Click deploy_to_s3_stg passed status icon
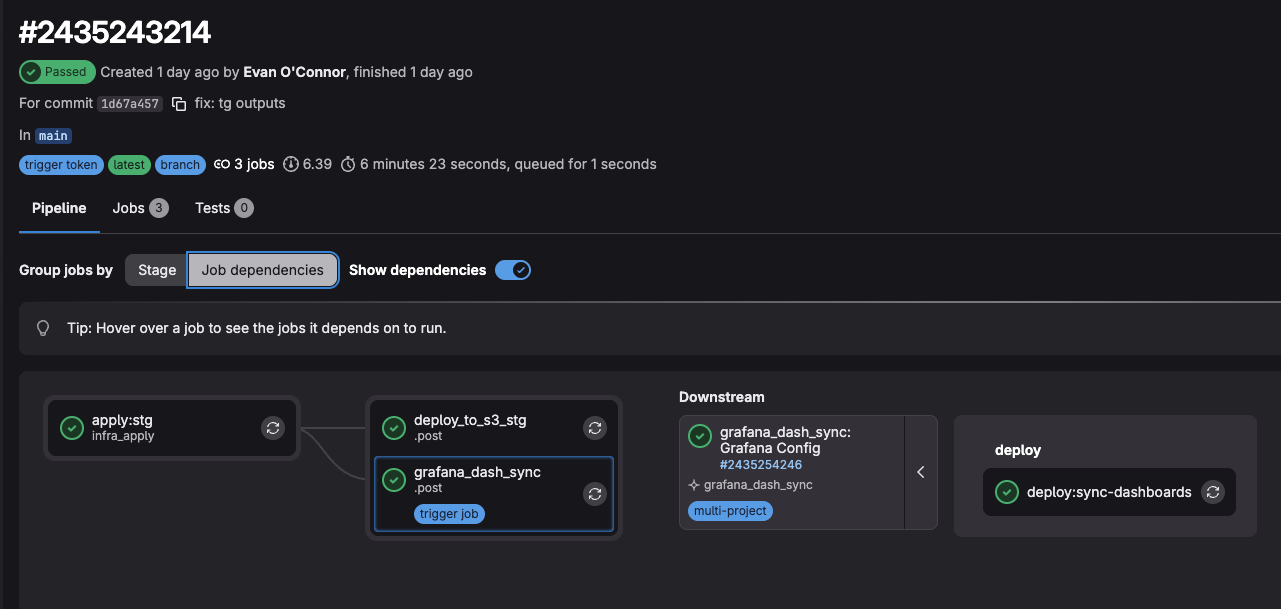 point(394,428)
